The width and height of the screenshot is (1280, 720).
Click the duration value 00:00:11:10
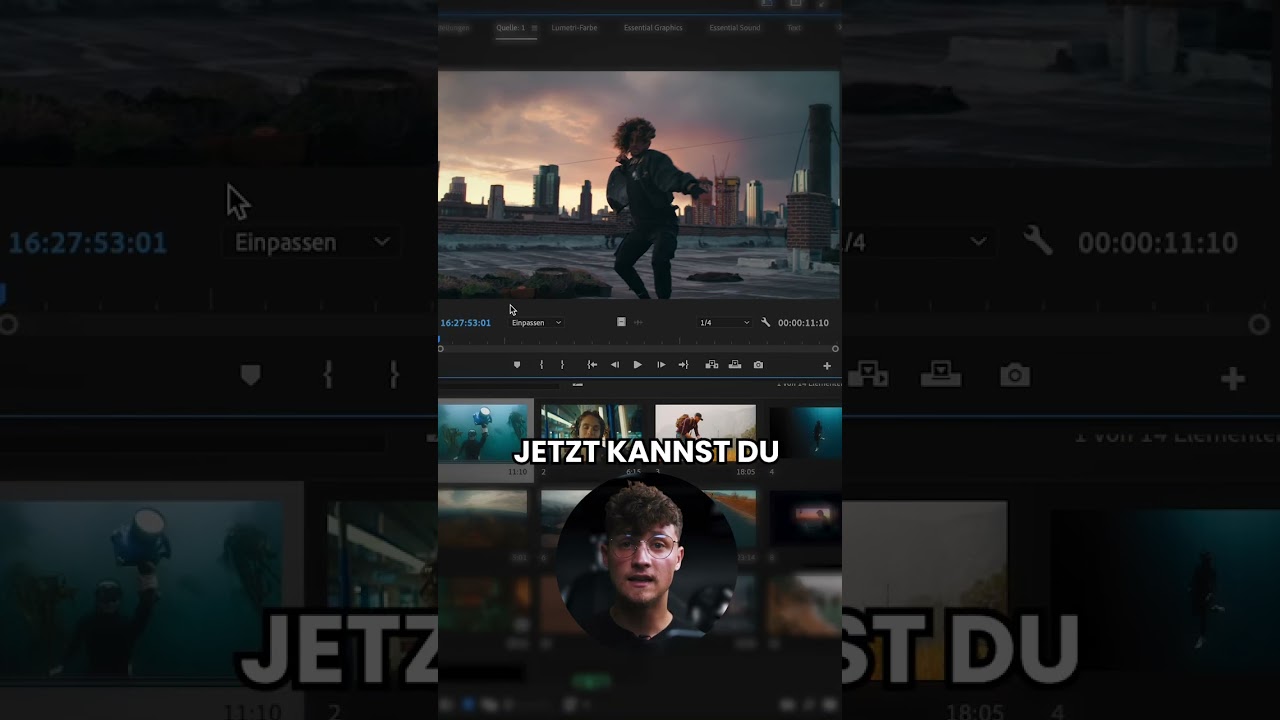tap(804, 323)
